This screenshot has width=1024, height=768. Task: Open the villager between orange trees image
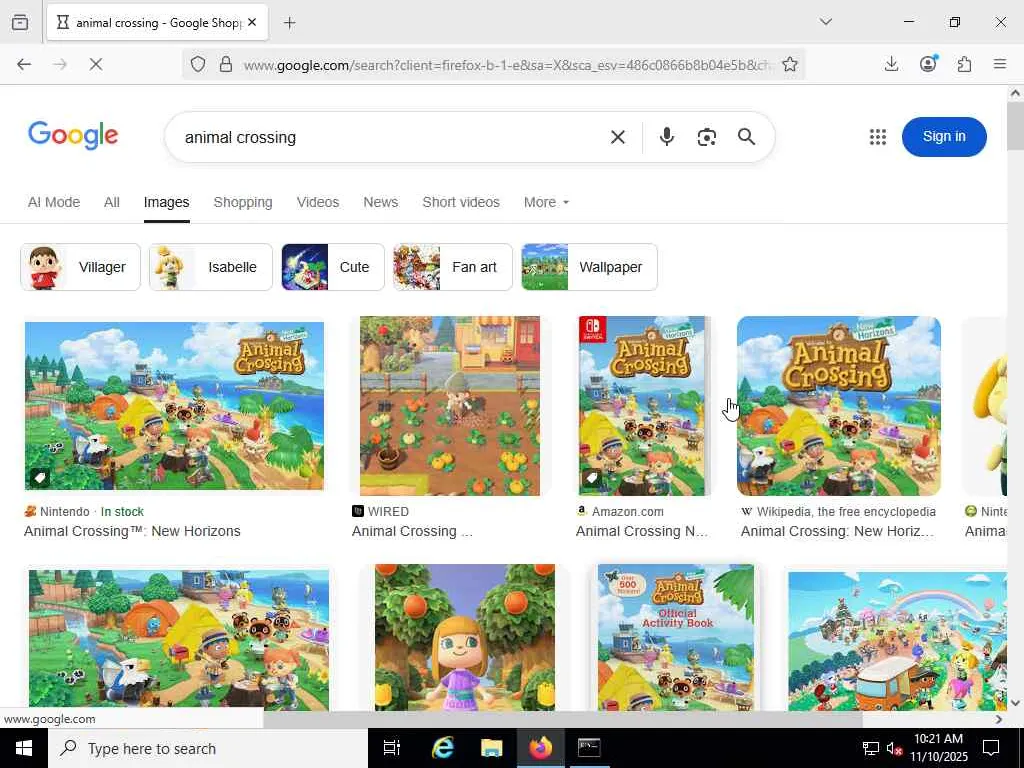(465, 637)
